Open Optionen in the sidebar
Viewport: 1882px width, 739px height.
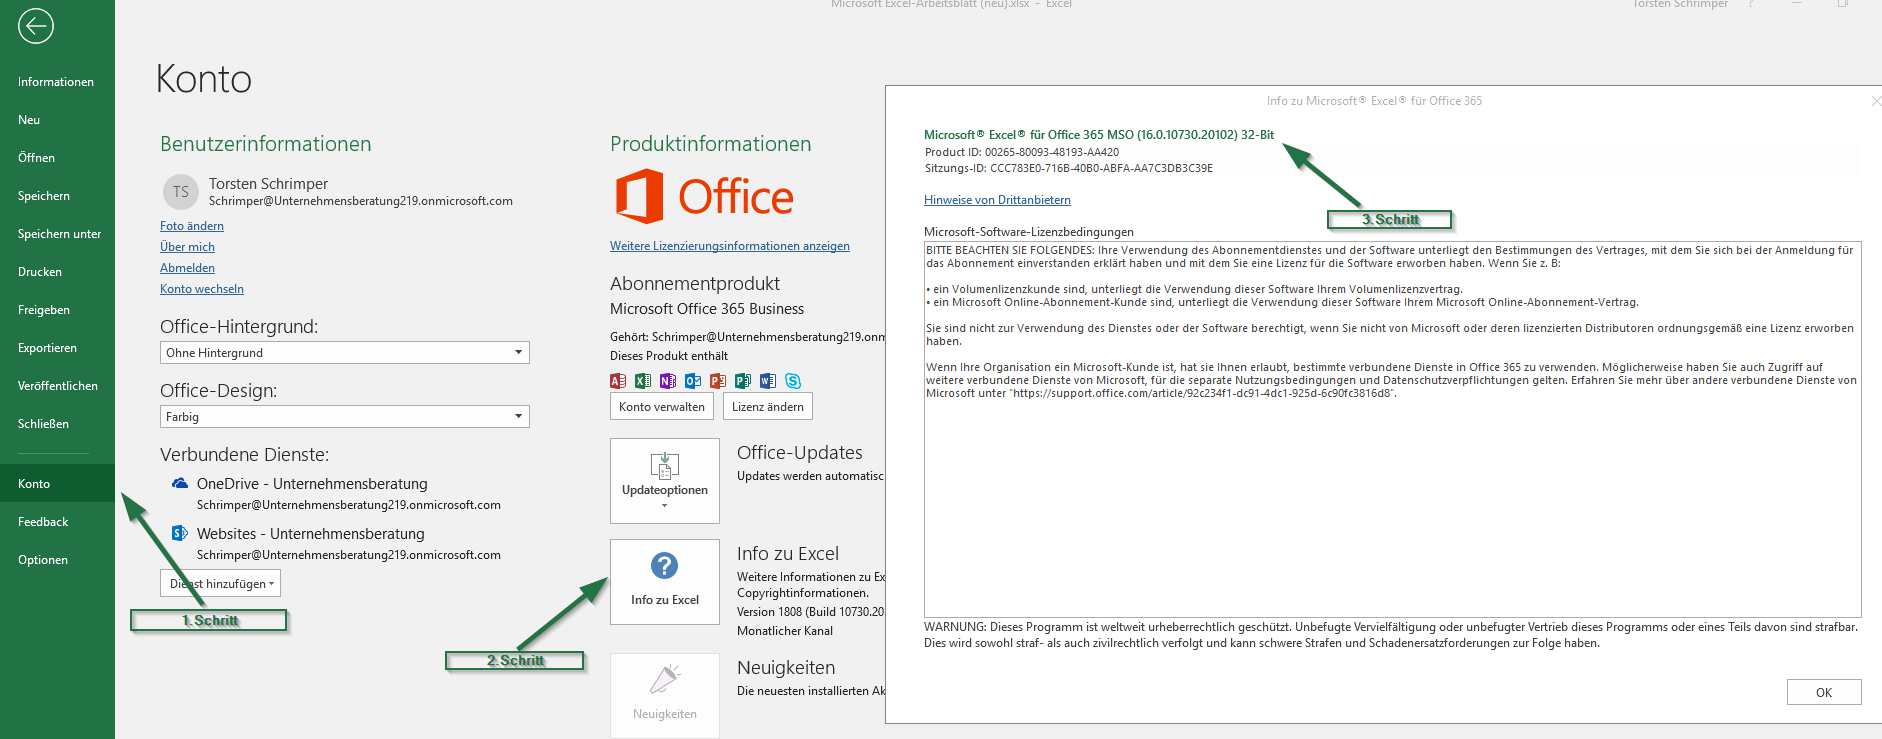[57, 560]
